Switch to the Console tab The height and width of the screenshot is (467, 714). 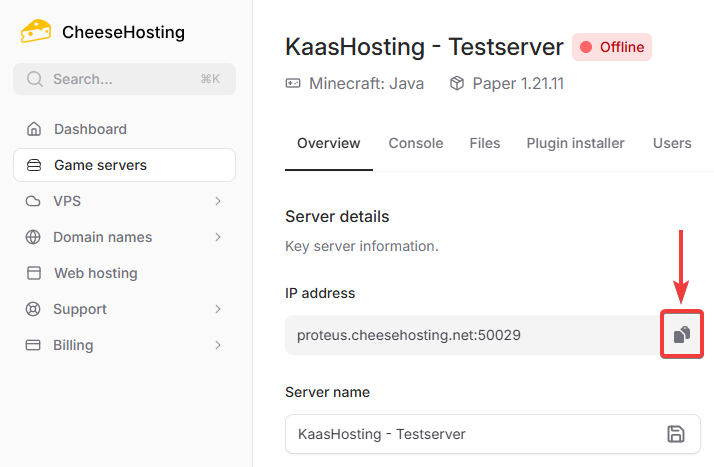(415, 143)
